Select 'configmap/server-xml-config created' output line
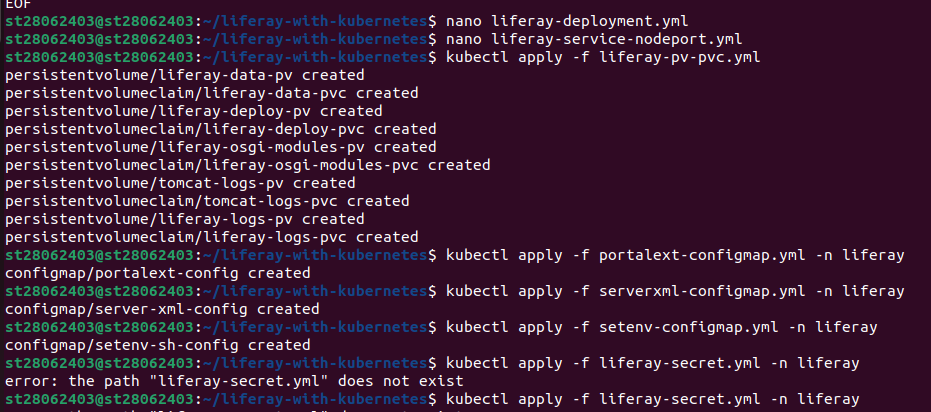Viewport: 931px width, 412px height. [x=162, y=309]
